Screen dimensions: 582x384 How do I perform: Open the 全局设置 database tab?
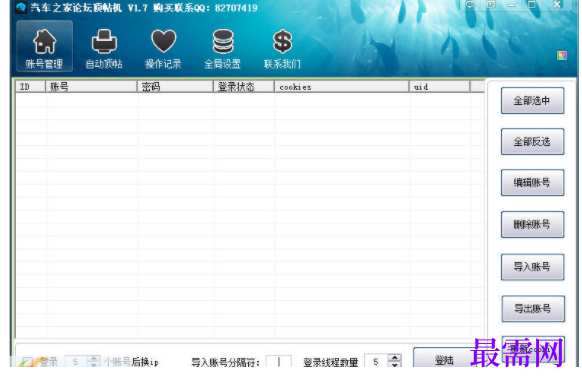click(x=223, y=48)
